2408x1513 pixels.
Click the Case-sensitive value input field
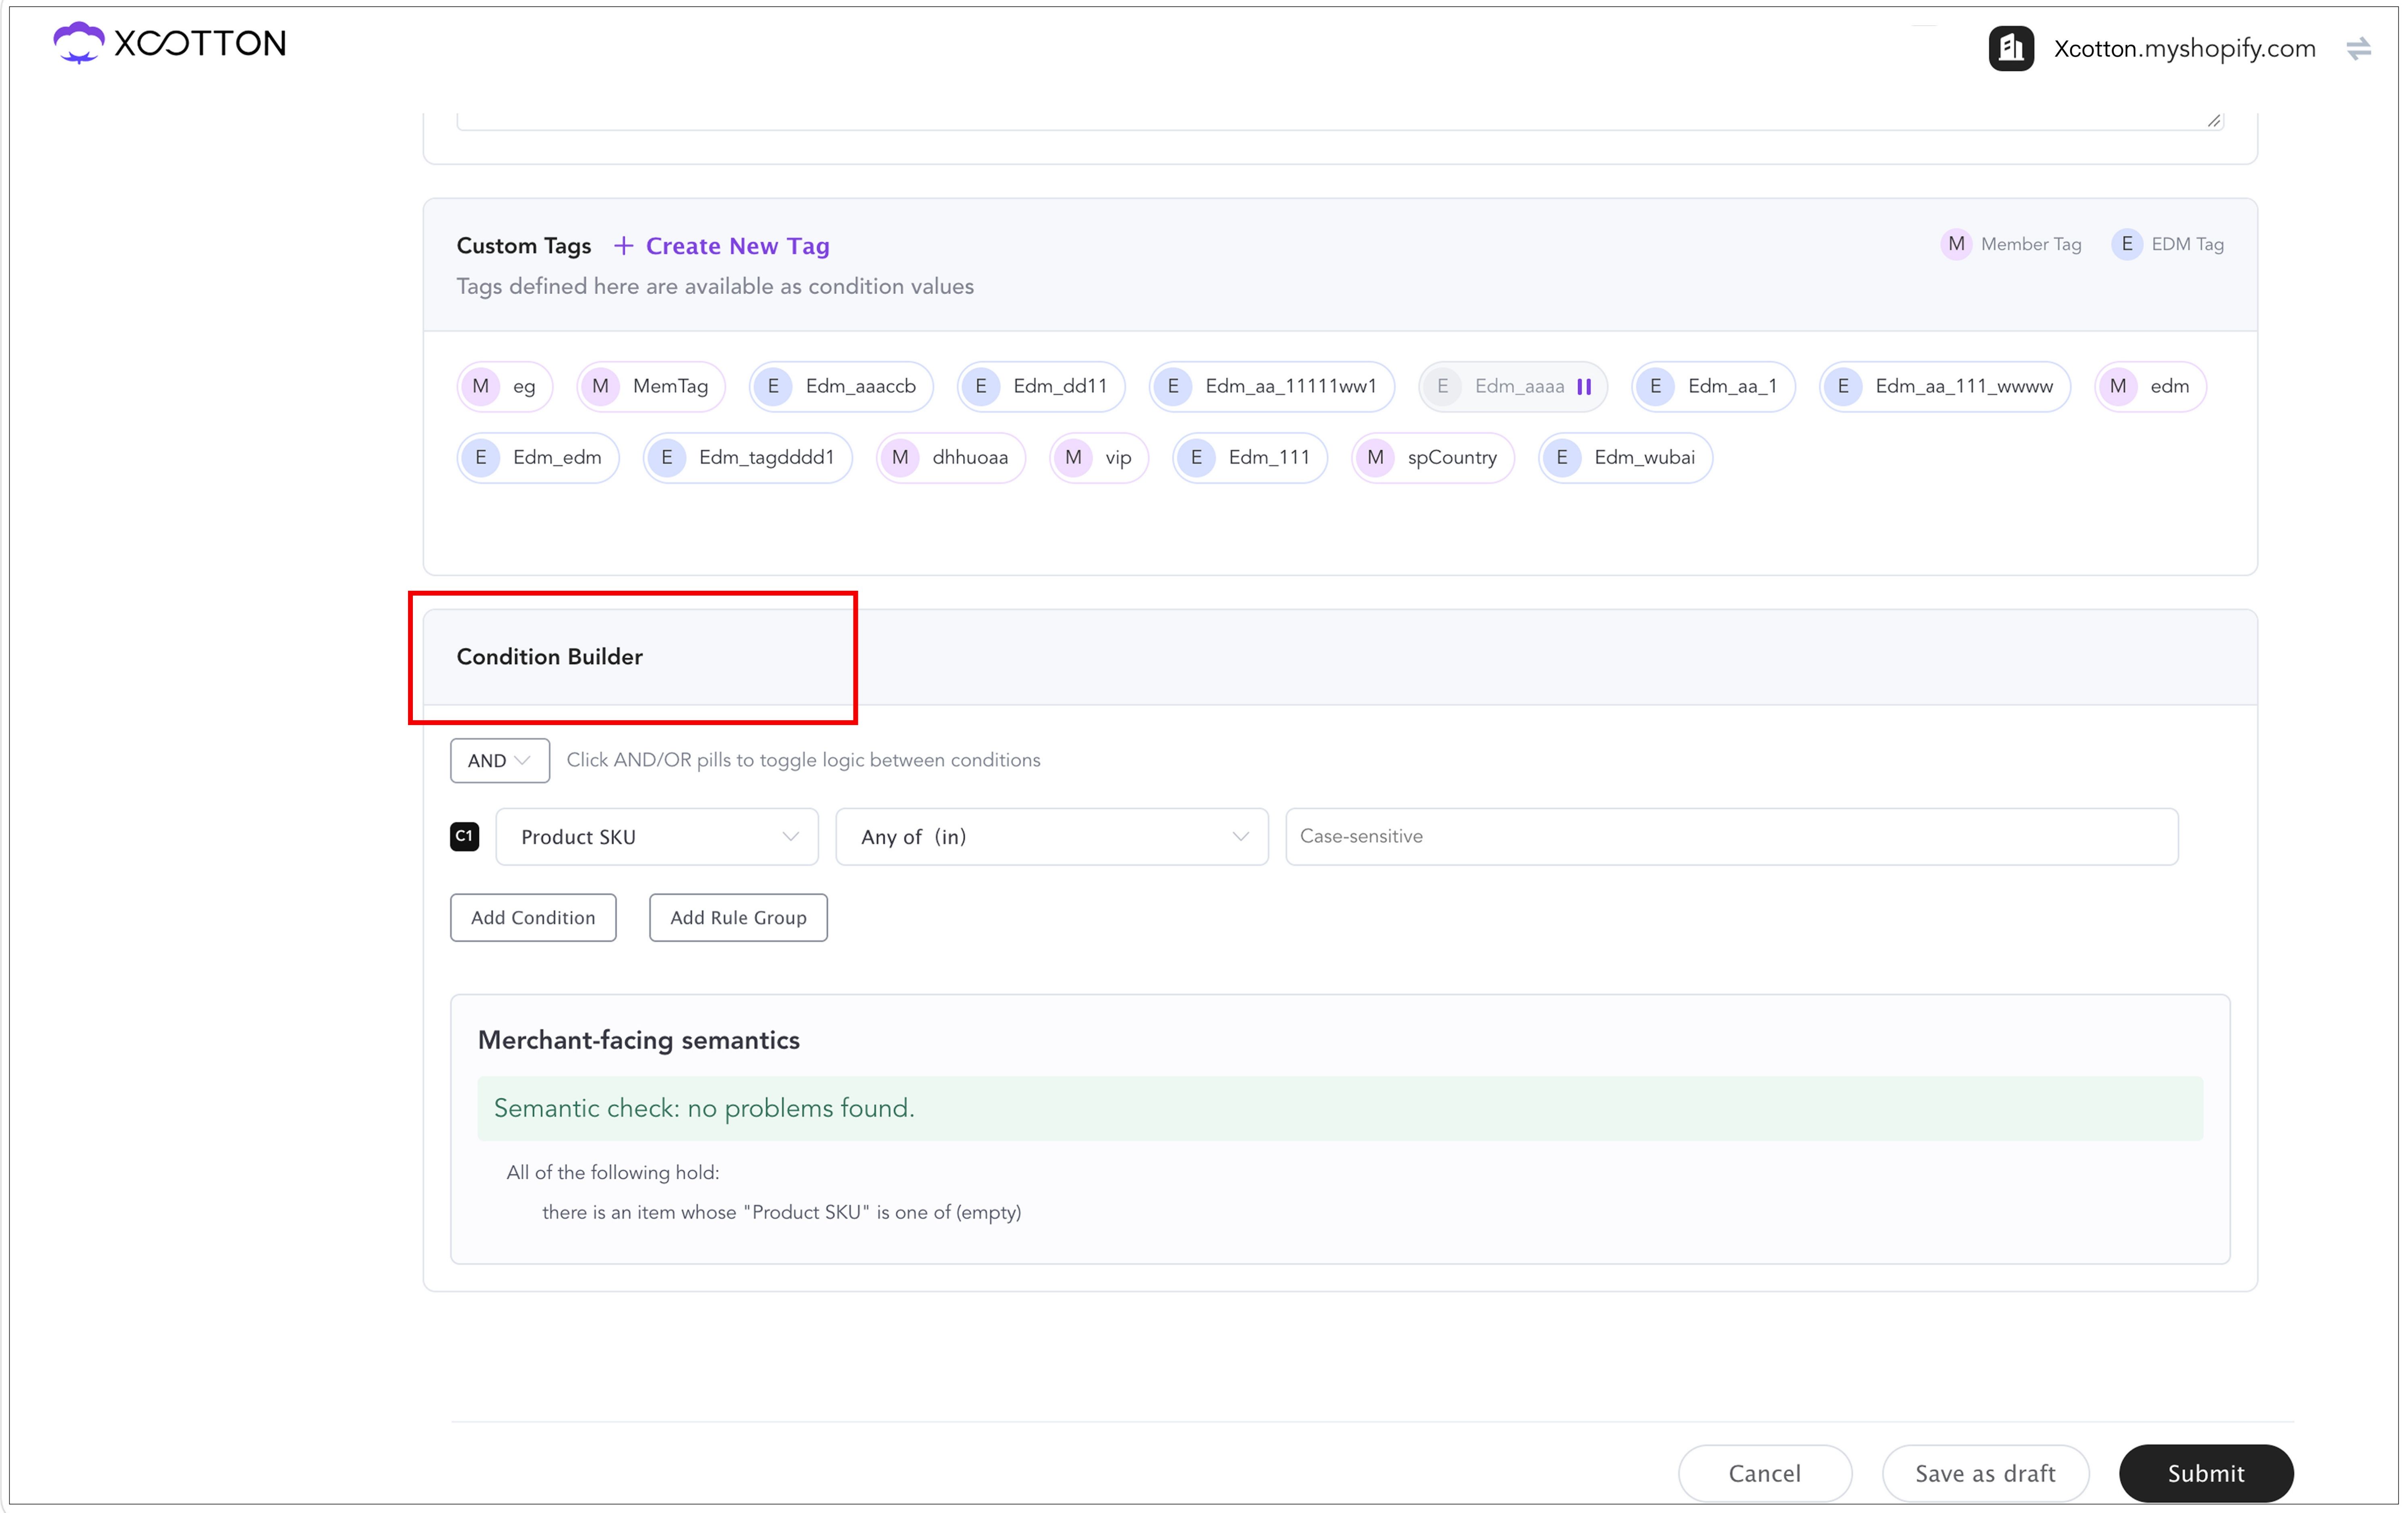1731,837
